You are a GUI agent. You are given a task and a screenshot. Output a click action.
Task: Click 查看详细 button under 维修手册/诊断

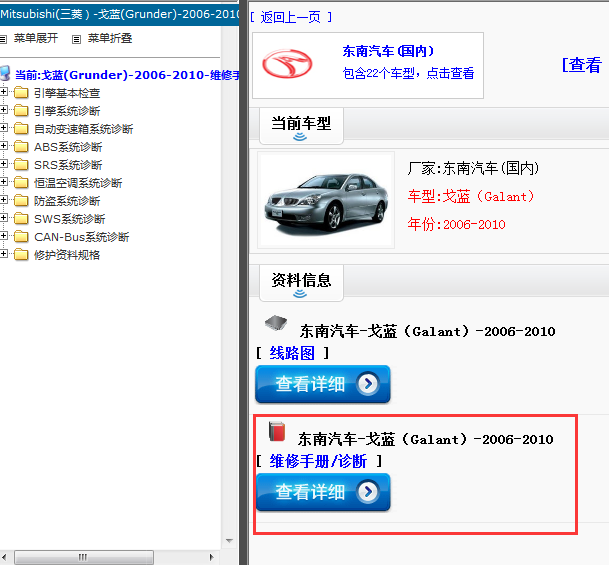click(323, 492)
